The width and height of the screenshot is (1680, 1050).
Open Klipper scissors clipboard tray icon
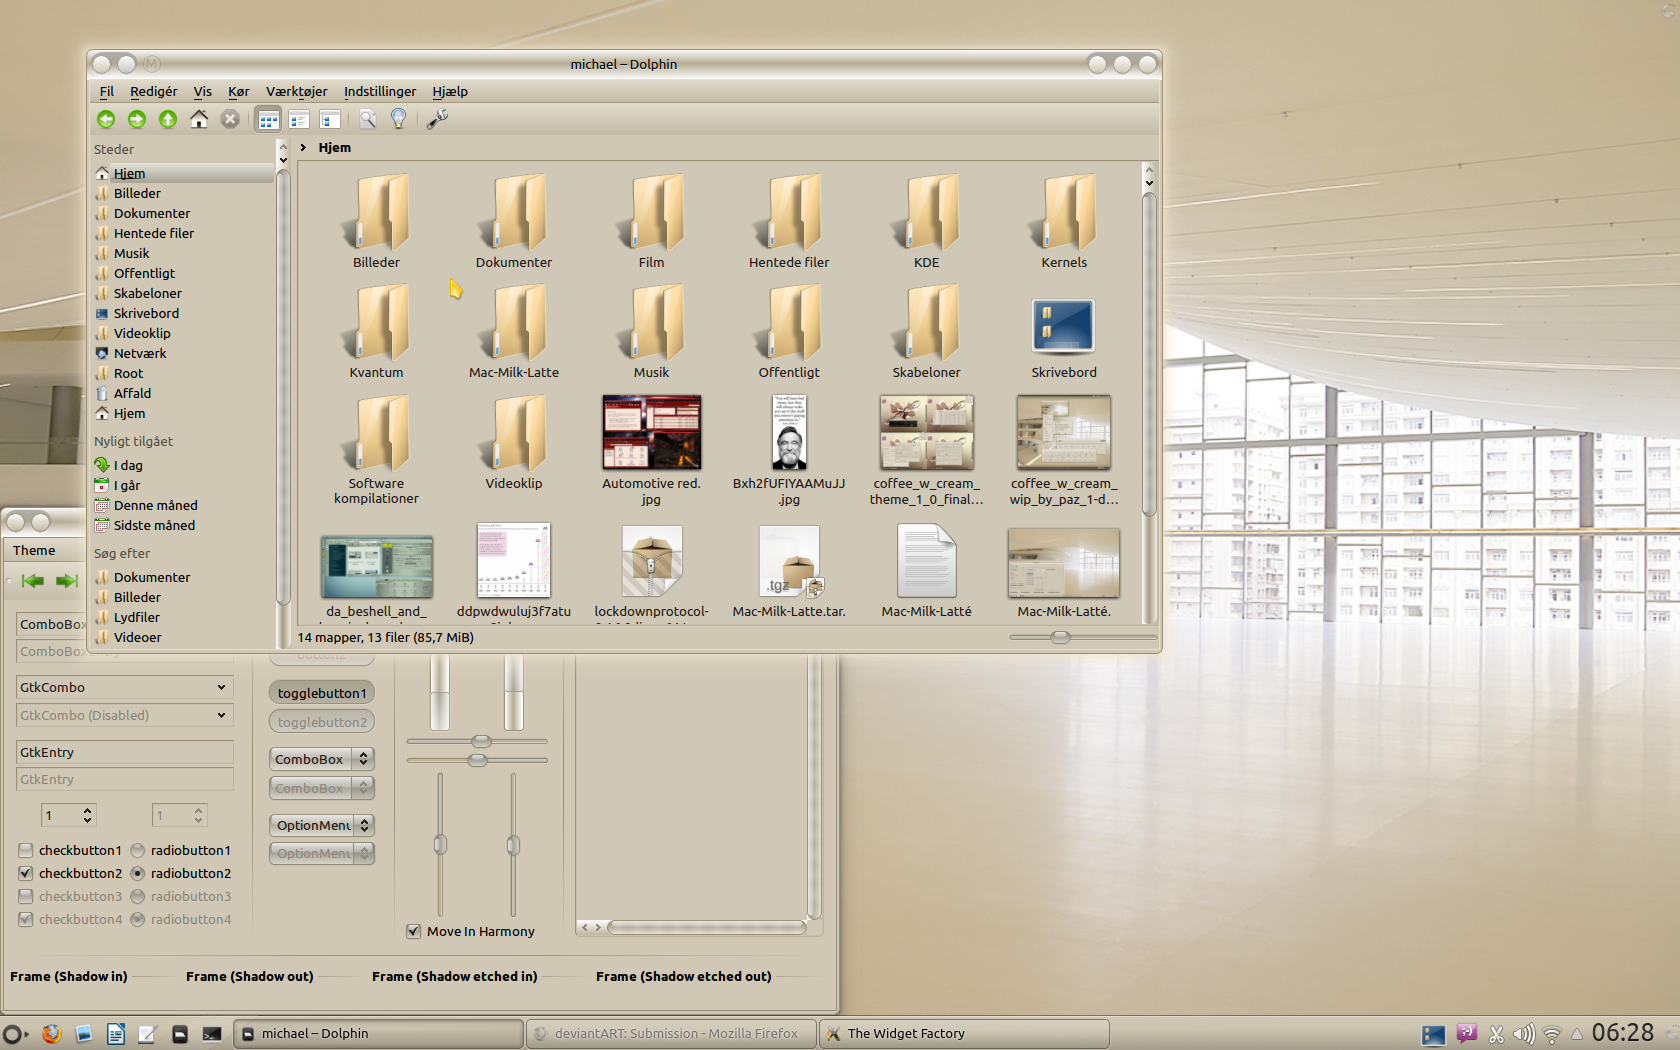click(x=1496, y=1034)
